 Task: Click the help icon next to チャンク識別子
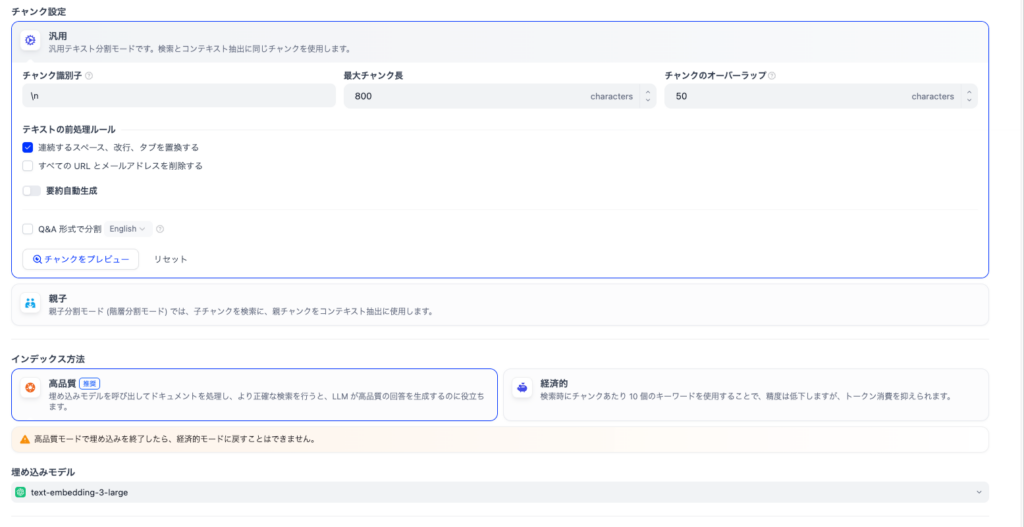click(x=89, y=76)
